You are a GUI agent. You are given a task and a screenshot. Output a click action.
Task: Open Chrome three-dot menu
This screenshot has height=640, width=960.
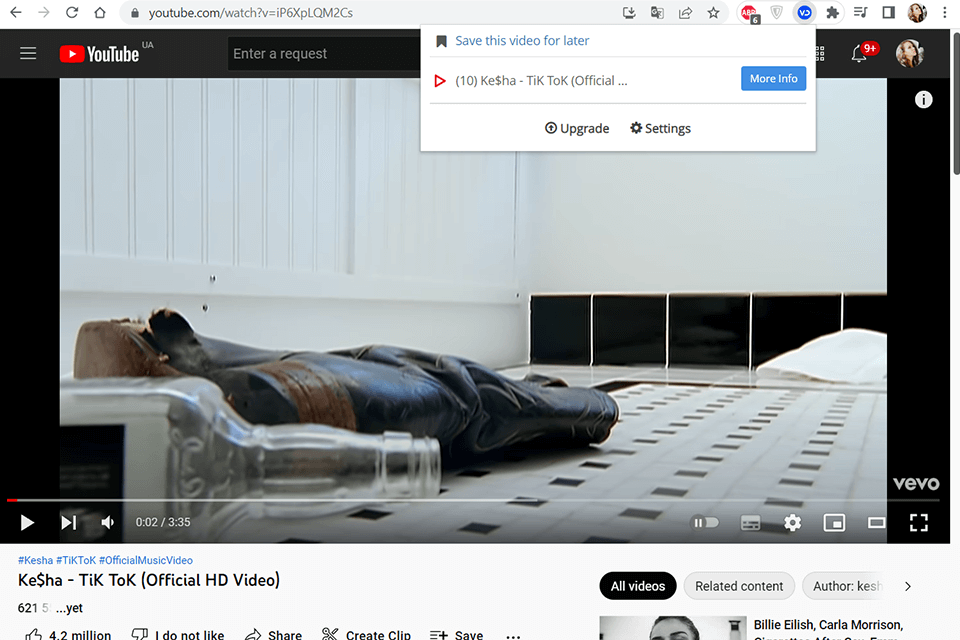945,12
